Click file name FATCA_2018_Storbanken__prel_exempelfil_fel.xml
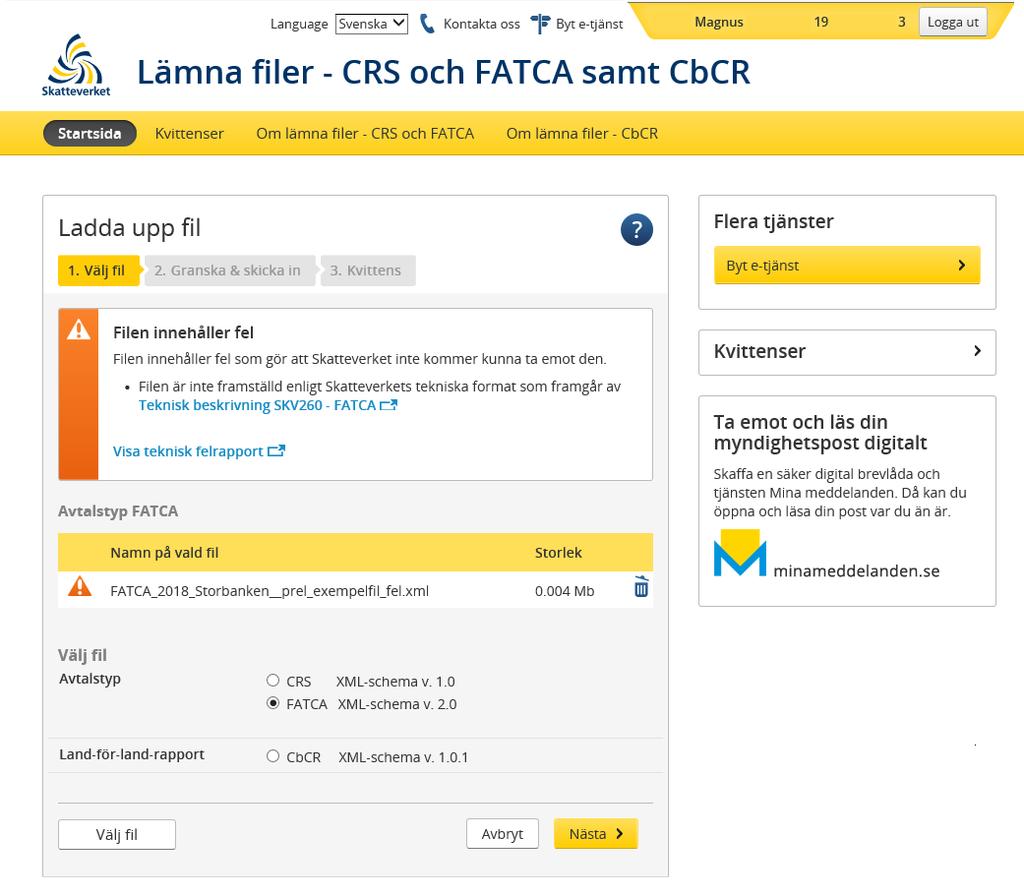The image size is (1024, 896). (x=270, y=590)
